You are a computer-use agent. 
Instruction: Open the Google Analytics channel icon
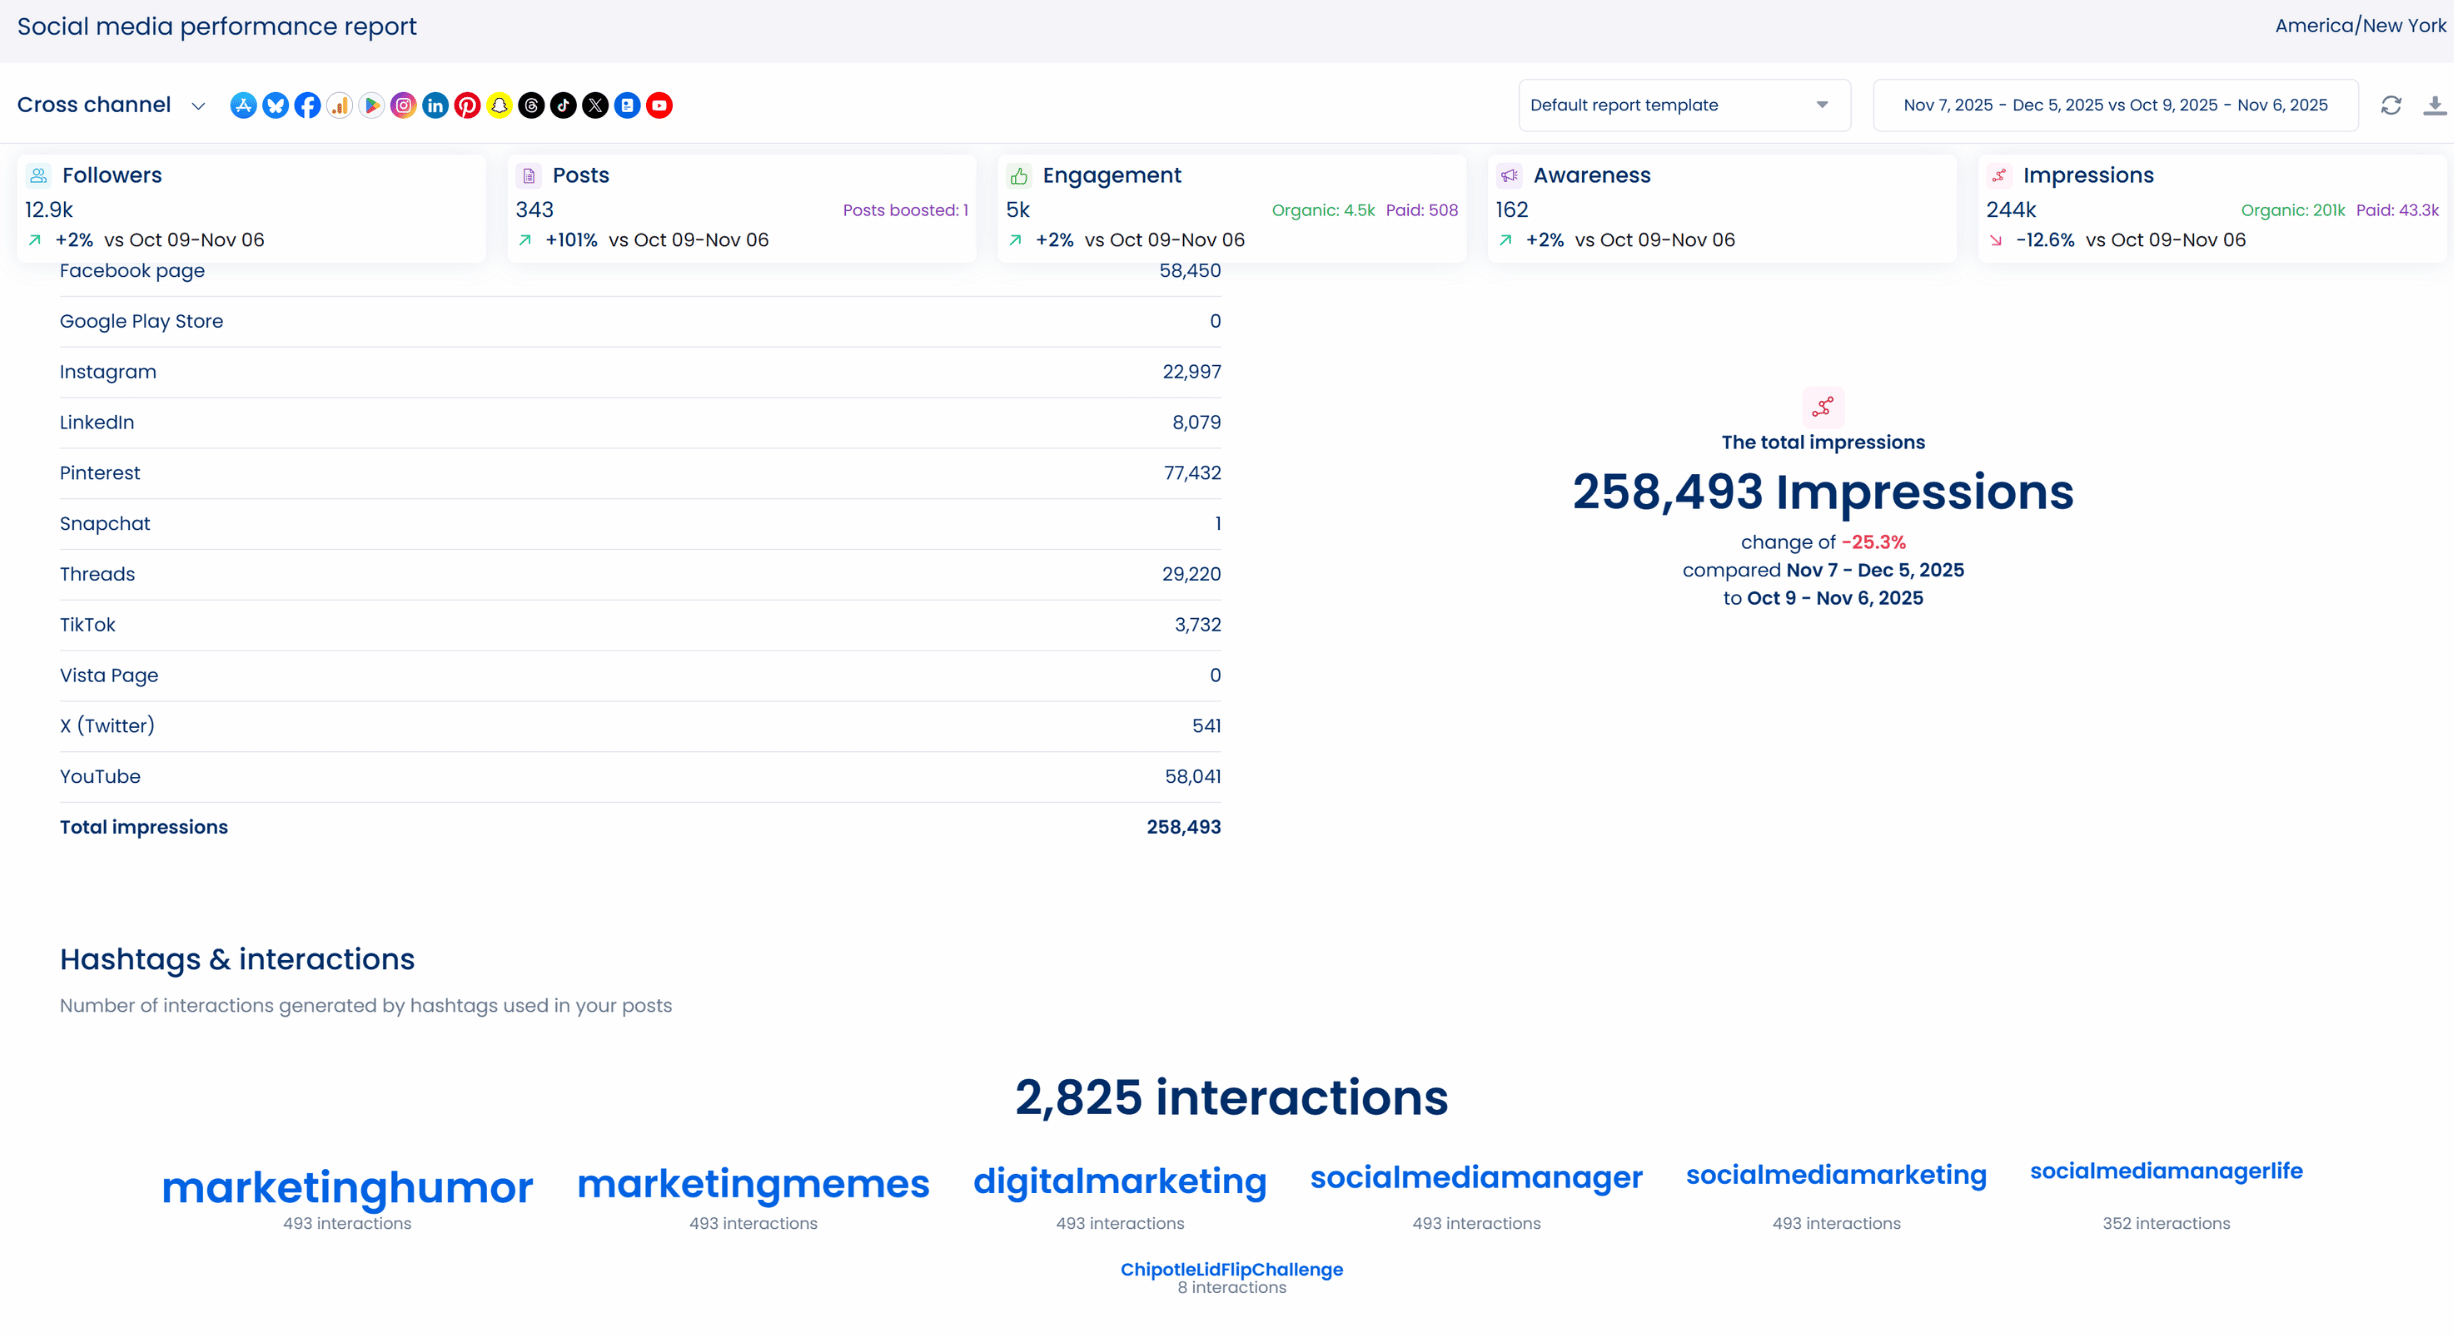click(339, 105)
